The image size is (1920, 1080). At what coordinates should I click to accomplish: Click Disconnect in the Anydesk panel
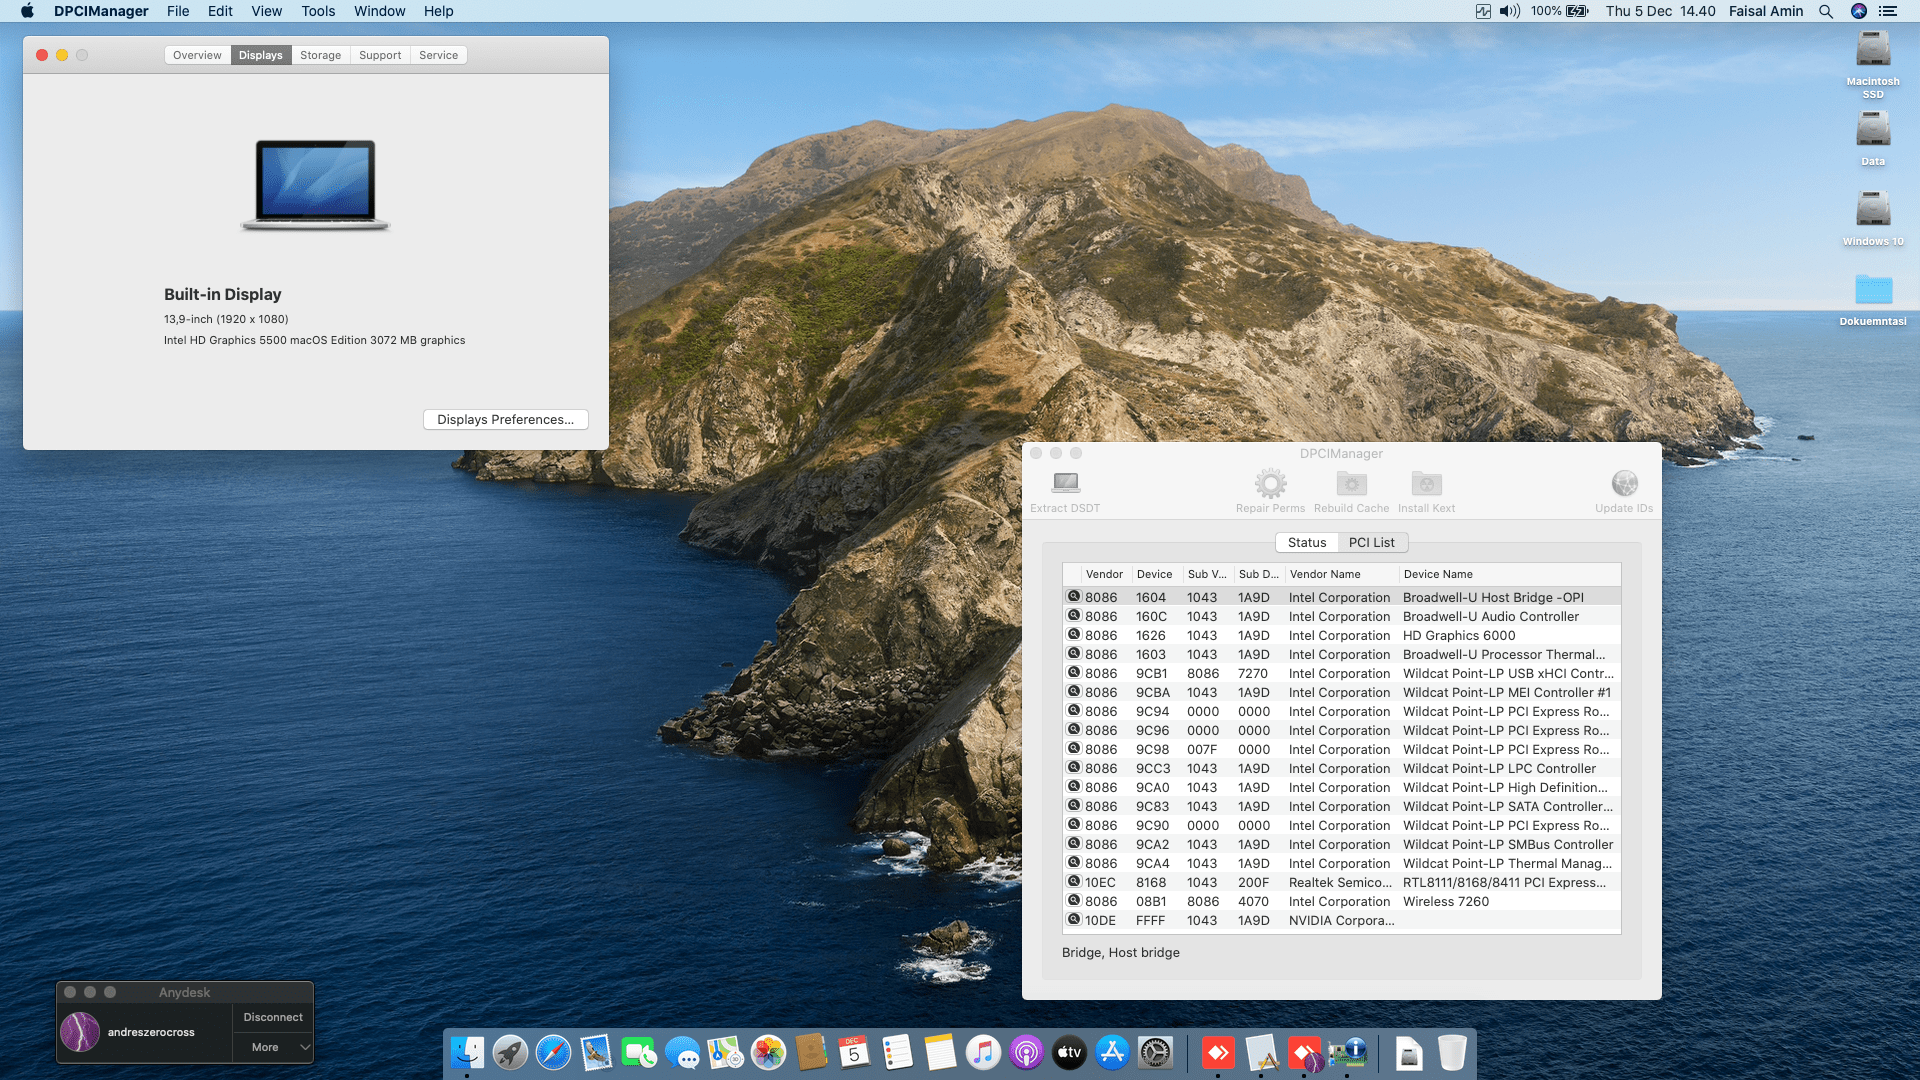(272, 1017)
